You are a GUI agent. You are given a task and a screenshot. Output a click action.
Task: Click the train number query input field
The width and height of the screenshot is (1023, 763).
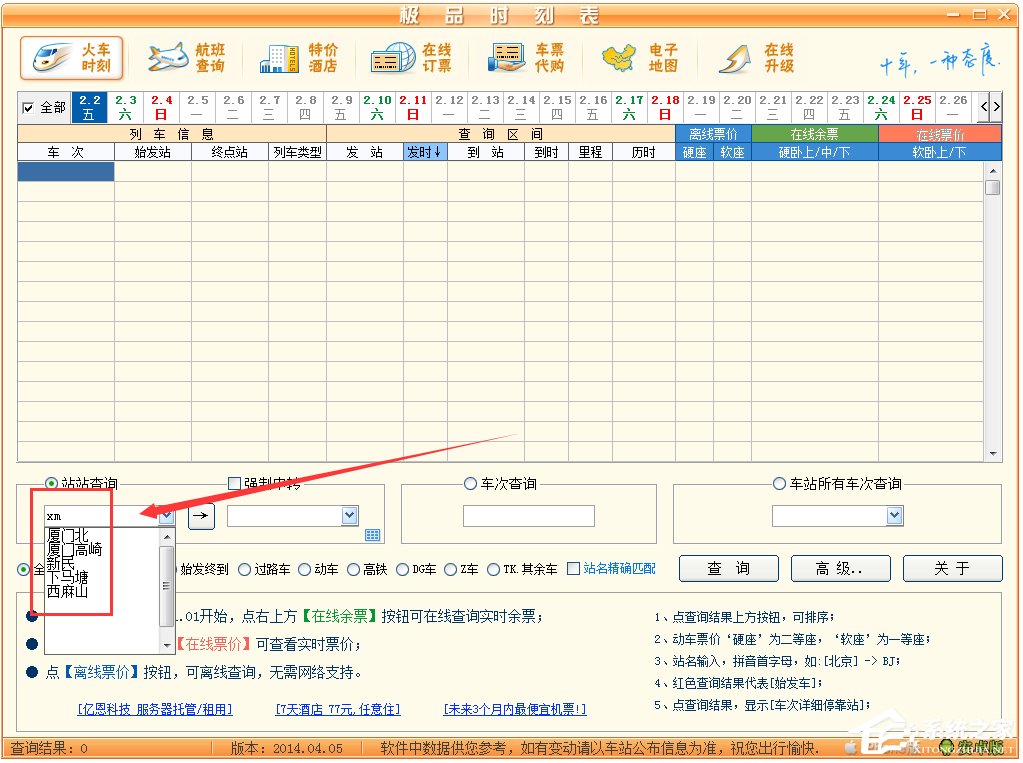coord(528,516)
